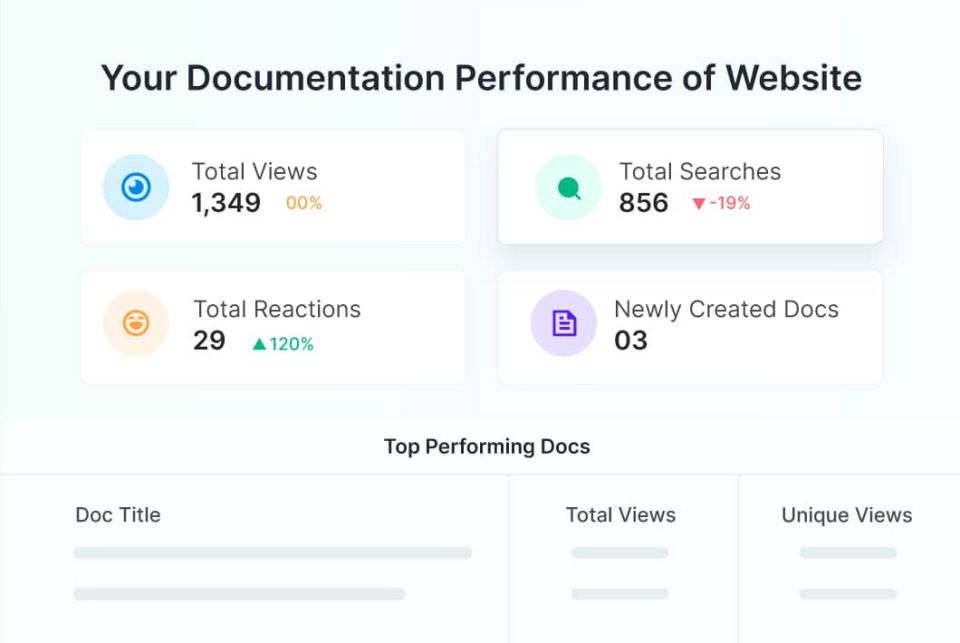Click the blue eye Total Views icon
The height and width of the screenshot is (643, 960).
pos(136,187)
